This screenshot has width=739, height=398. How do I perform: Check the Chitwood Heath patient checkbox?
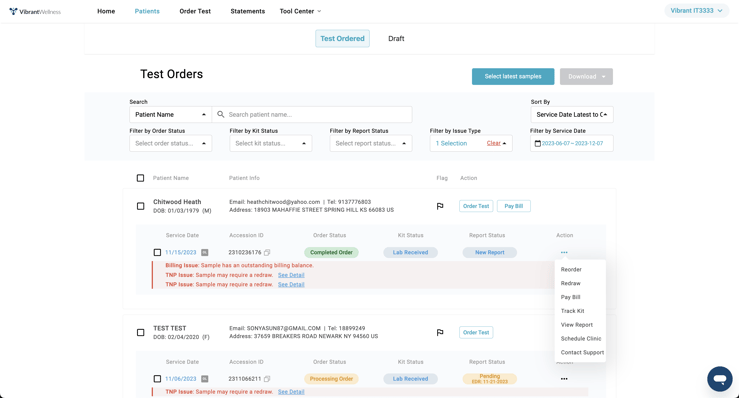coord(140,206)
